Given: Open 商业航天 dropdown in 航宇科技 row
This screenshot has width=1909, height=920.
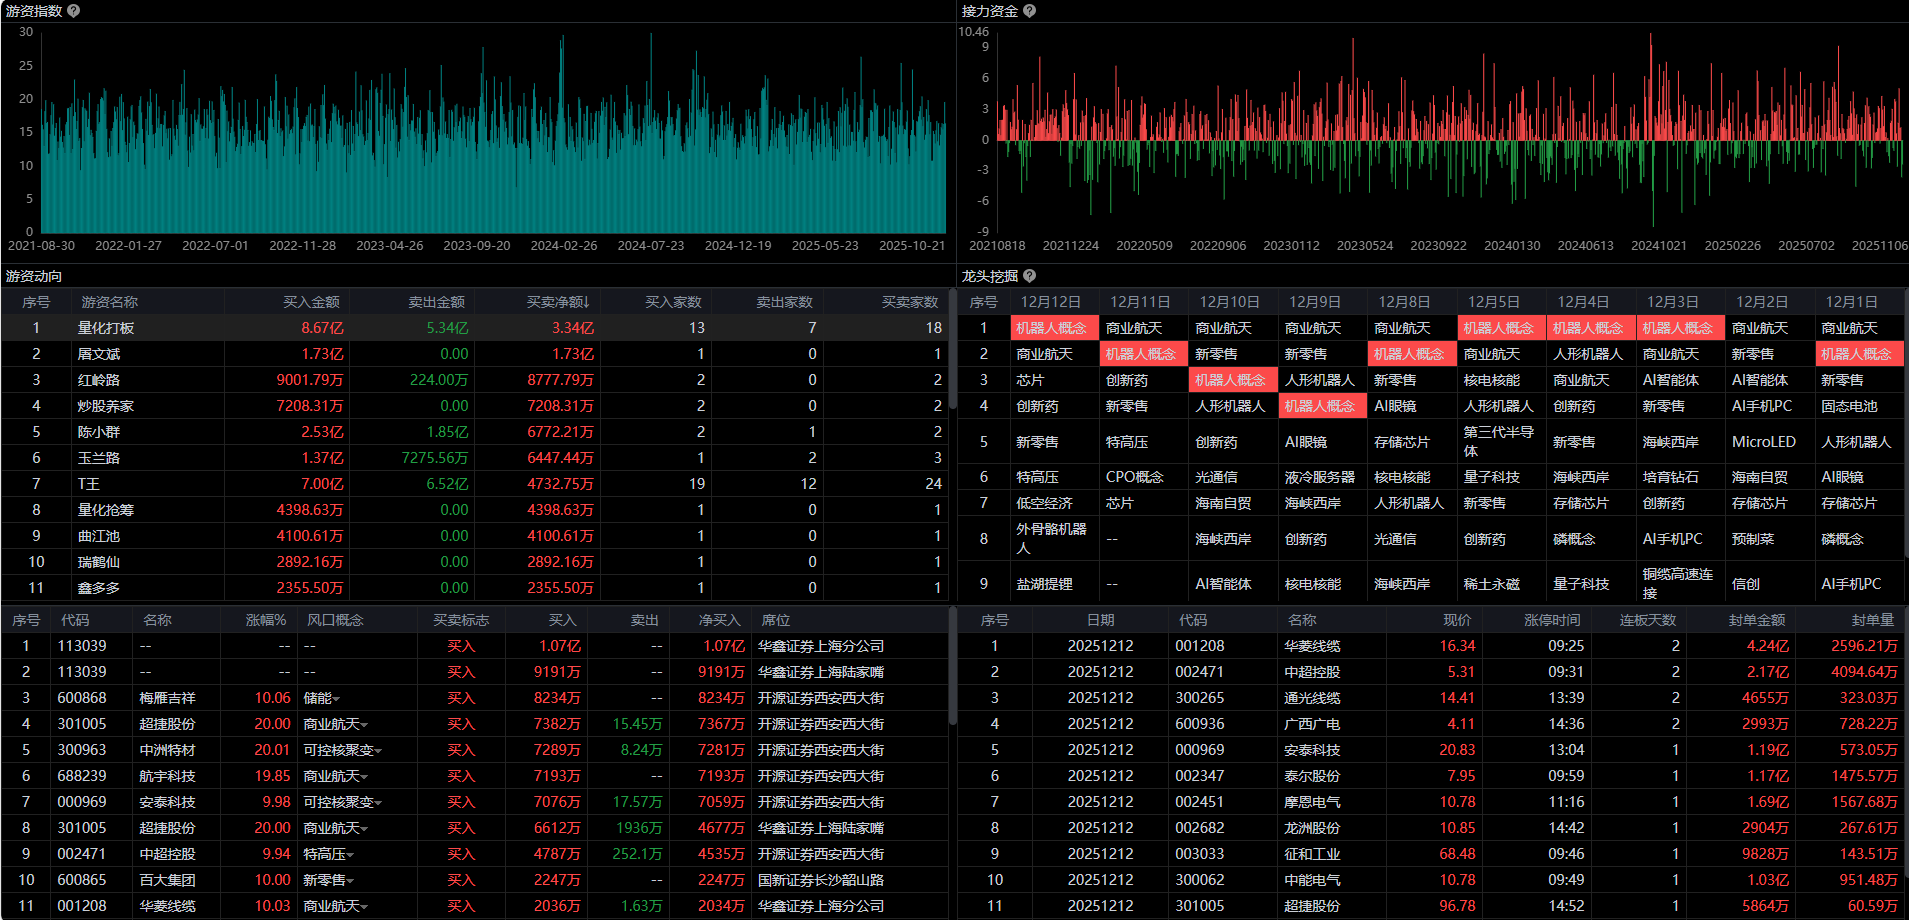Looking at the screenshot, I should coord(365,777).
